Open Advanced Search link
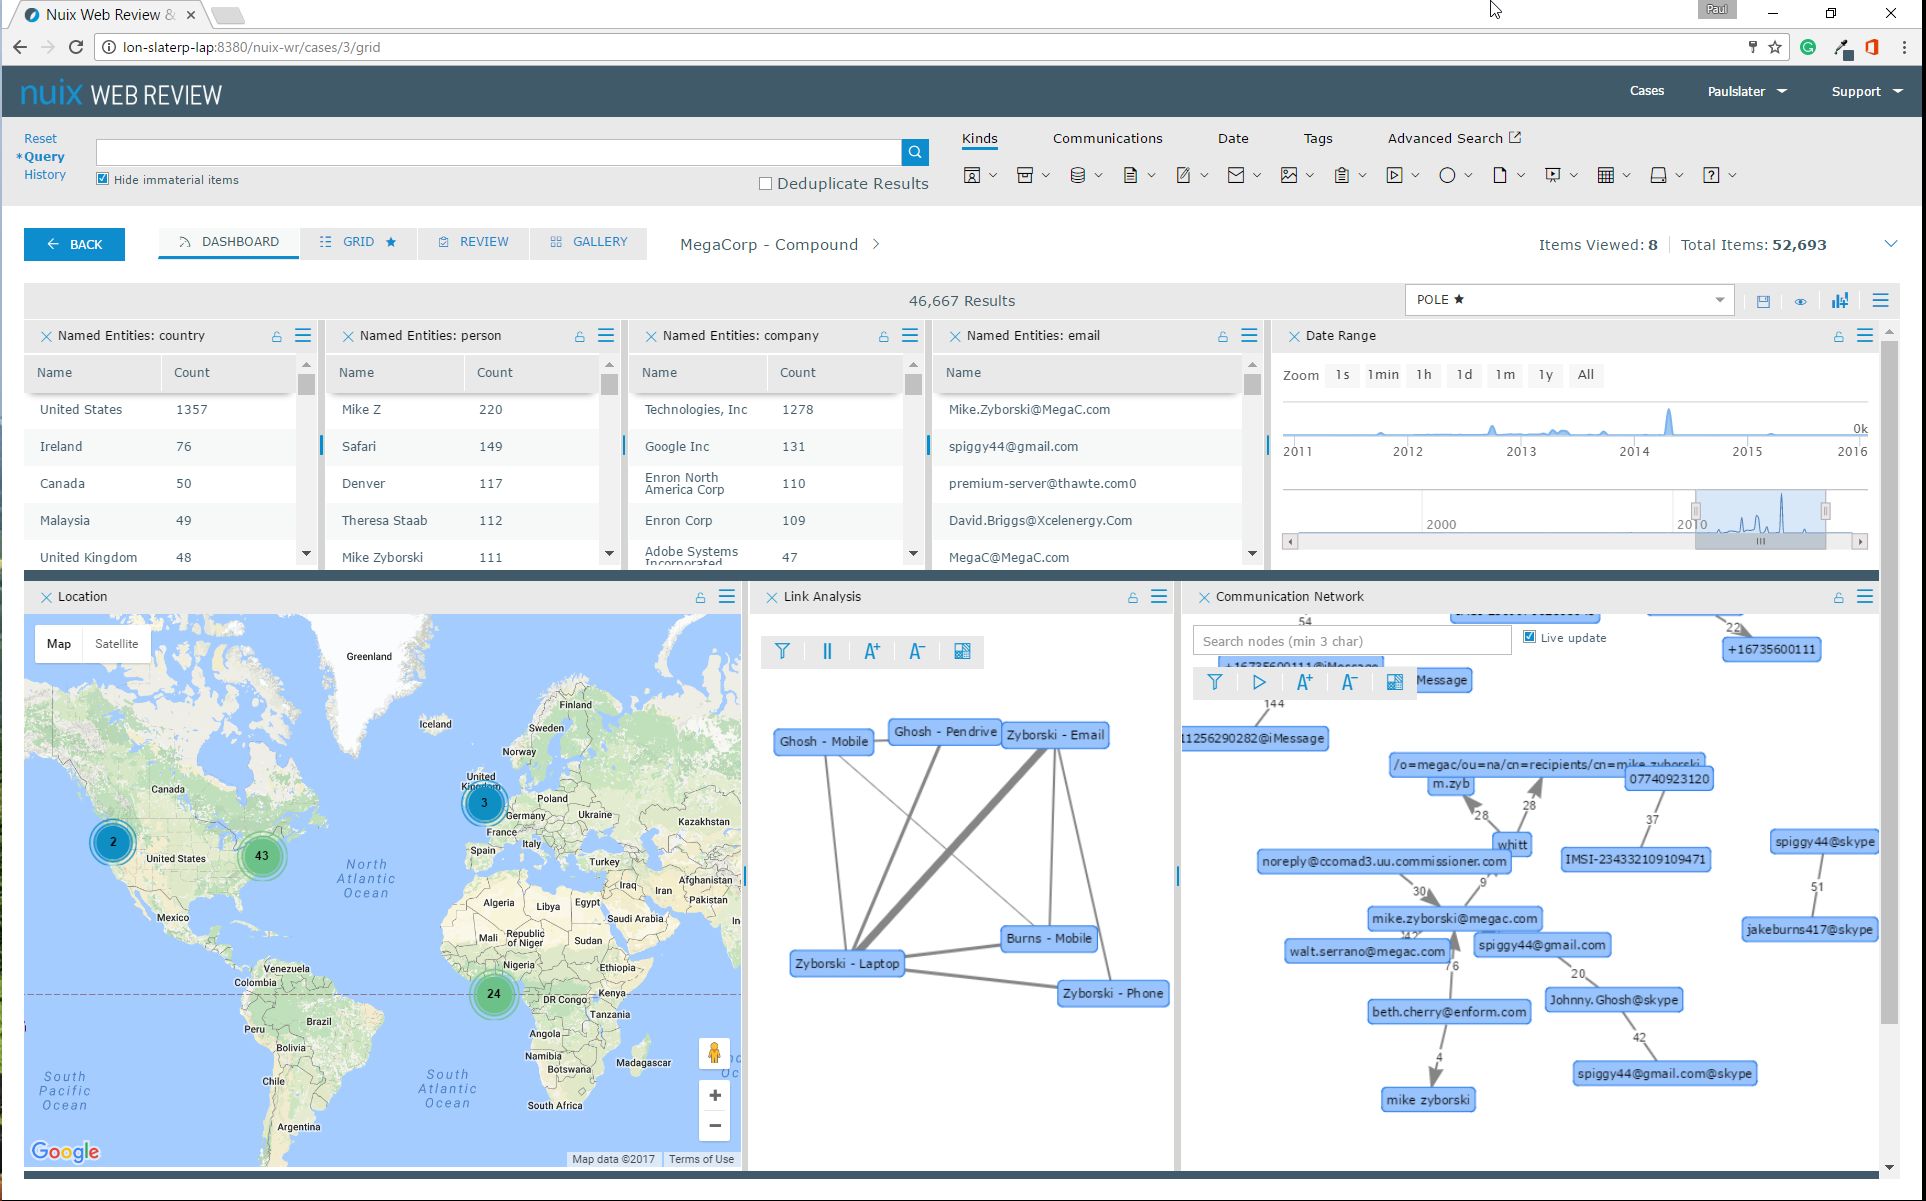The height and width of the screenshot is (1201, 1926). click(1454, 138)
